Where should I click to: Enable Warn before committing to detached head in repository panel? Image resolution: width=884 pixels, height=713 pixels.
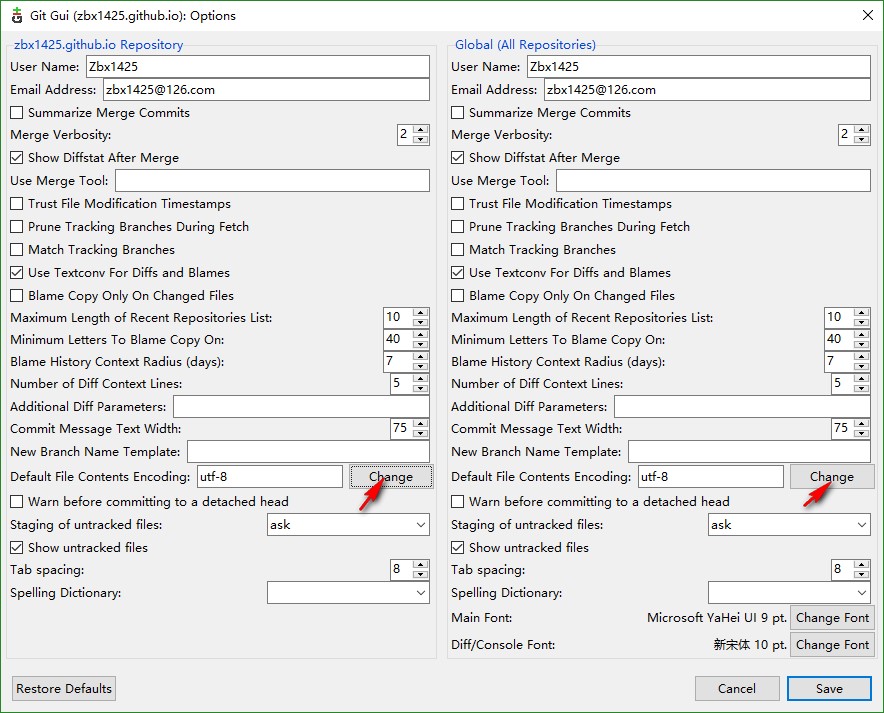click(x=17, y=502)
